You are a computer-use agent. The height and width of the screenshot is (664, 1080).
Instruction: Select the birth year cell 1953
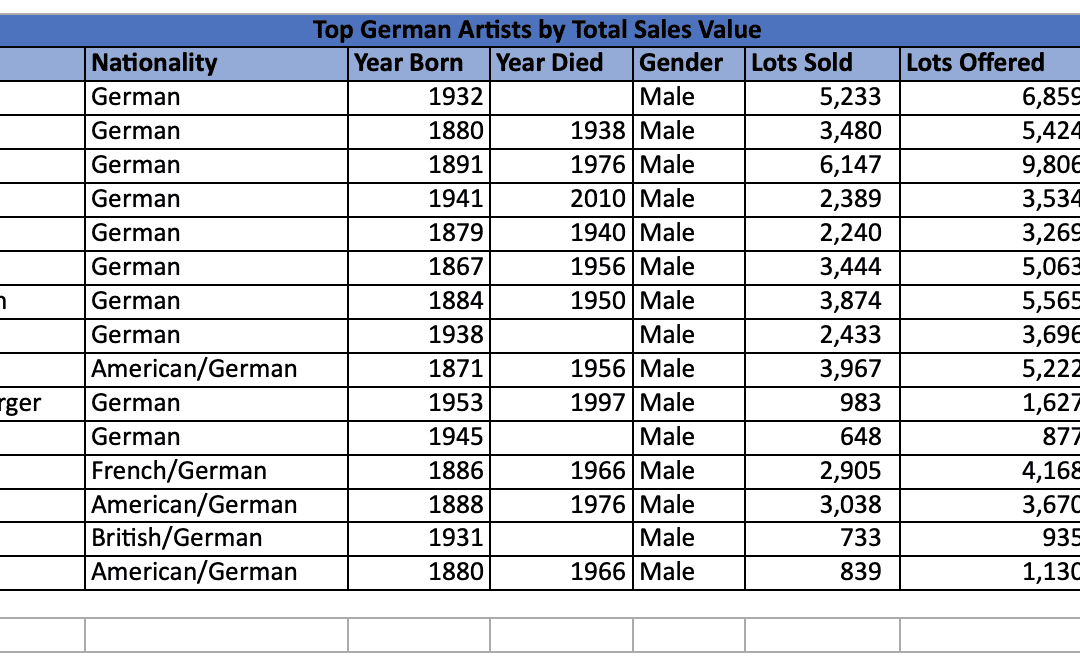(x=419, y=403)
